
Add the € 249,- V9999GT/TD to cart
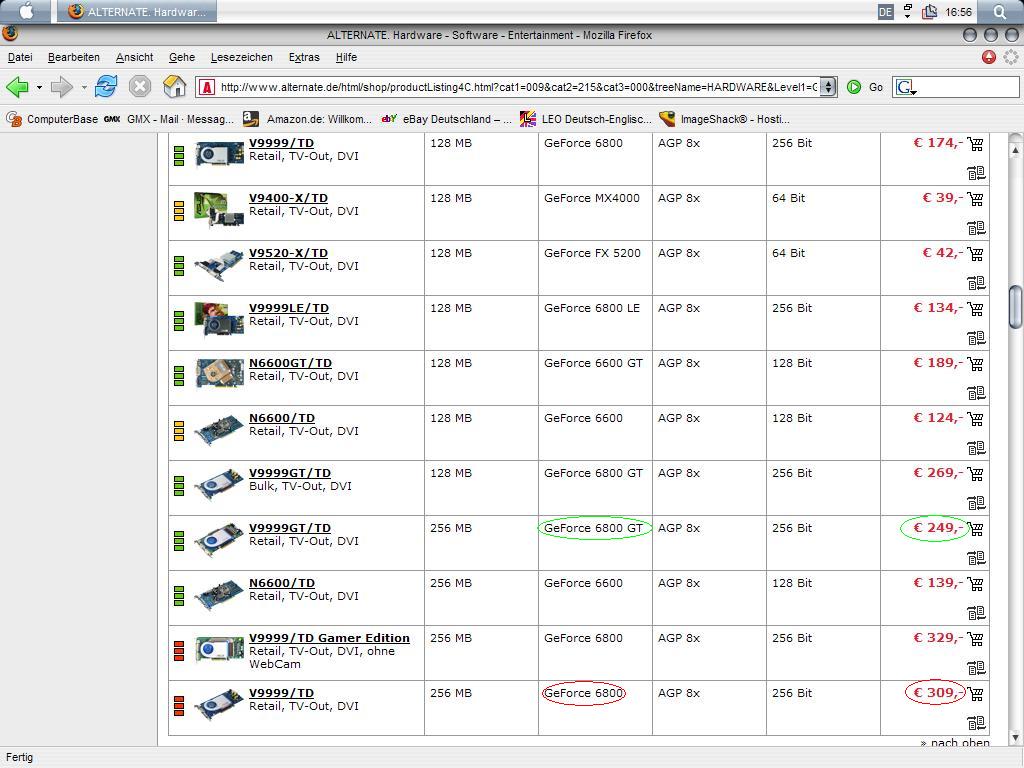[976, 528]
